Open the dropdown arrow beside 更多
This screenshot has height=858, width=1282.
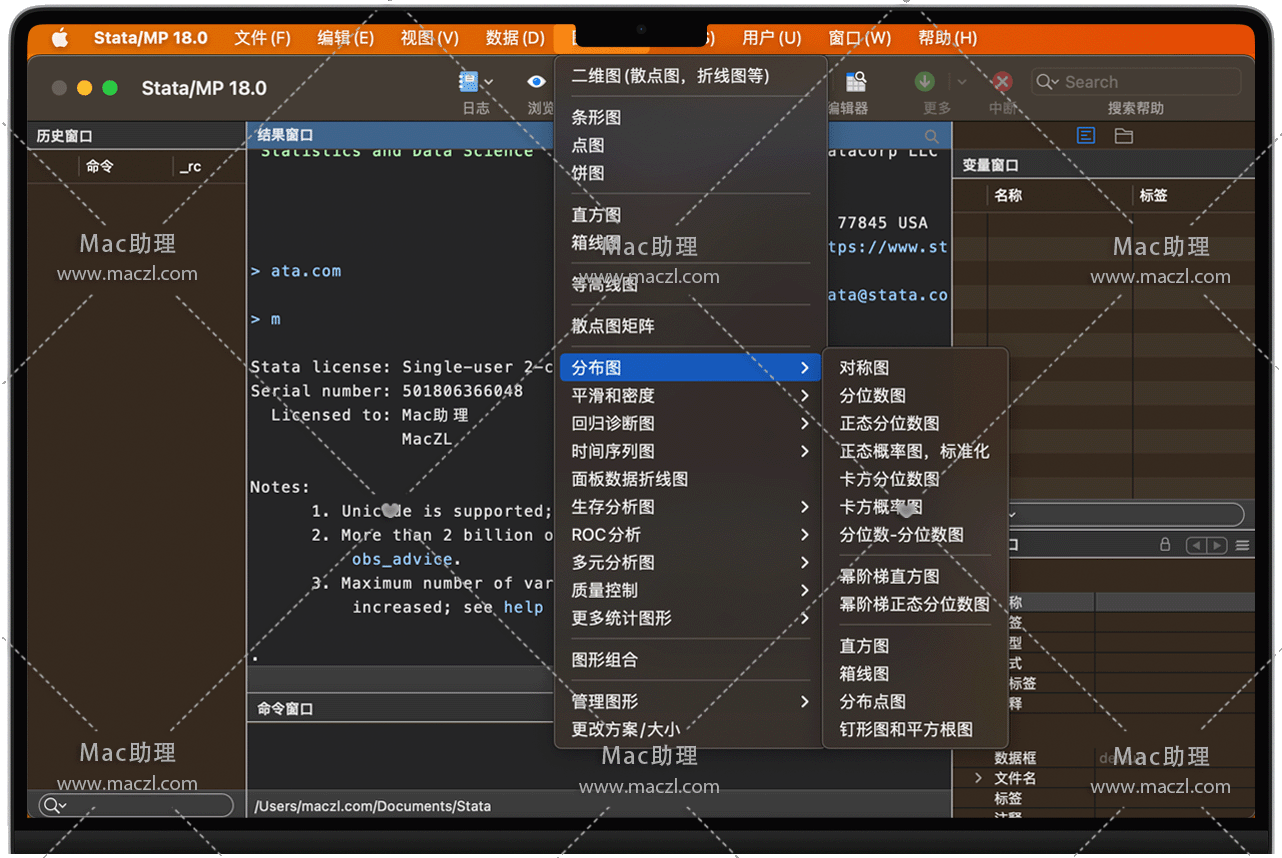(961, 82)
